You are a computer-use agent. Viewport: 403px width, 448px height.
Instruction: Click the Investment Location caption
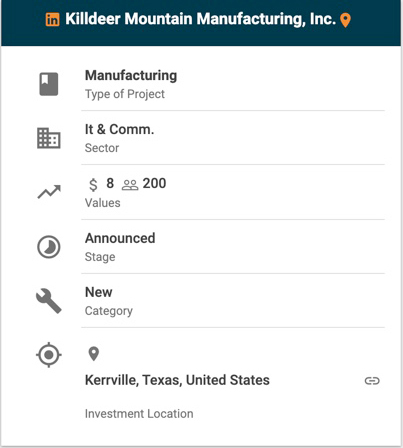click(139, 414)
